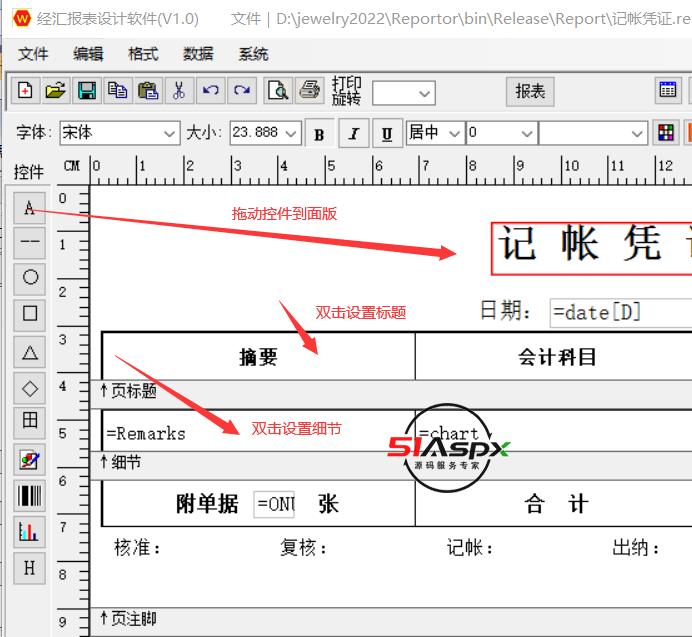Open the 数据 menu
The height and width of the screenshot is (637, 692).
(199, 54)
